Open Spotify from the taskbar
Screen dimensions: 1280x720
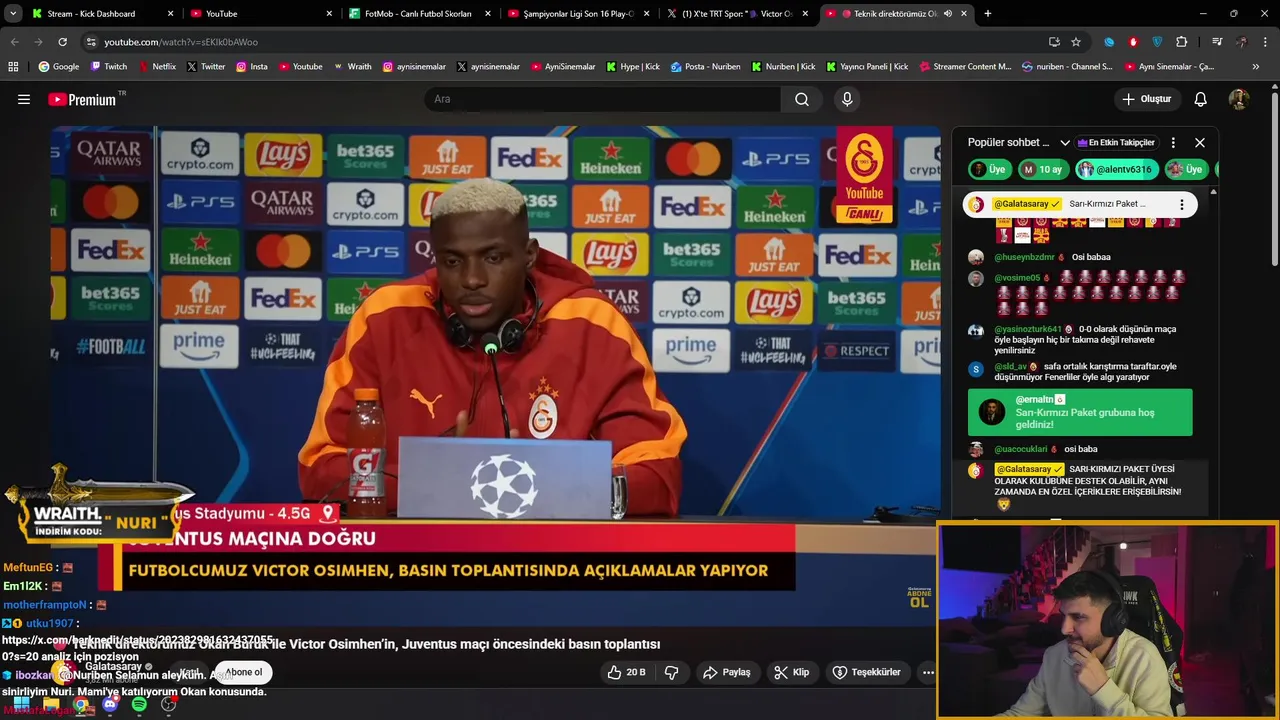coord(139,705)
